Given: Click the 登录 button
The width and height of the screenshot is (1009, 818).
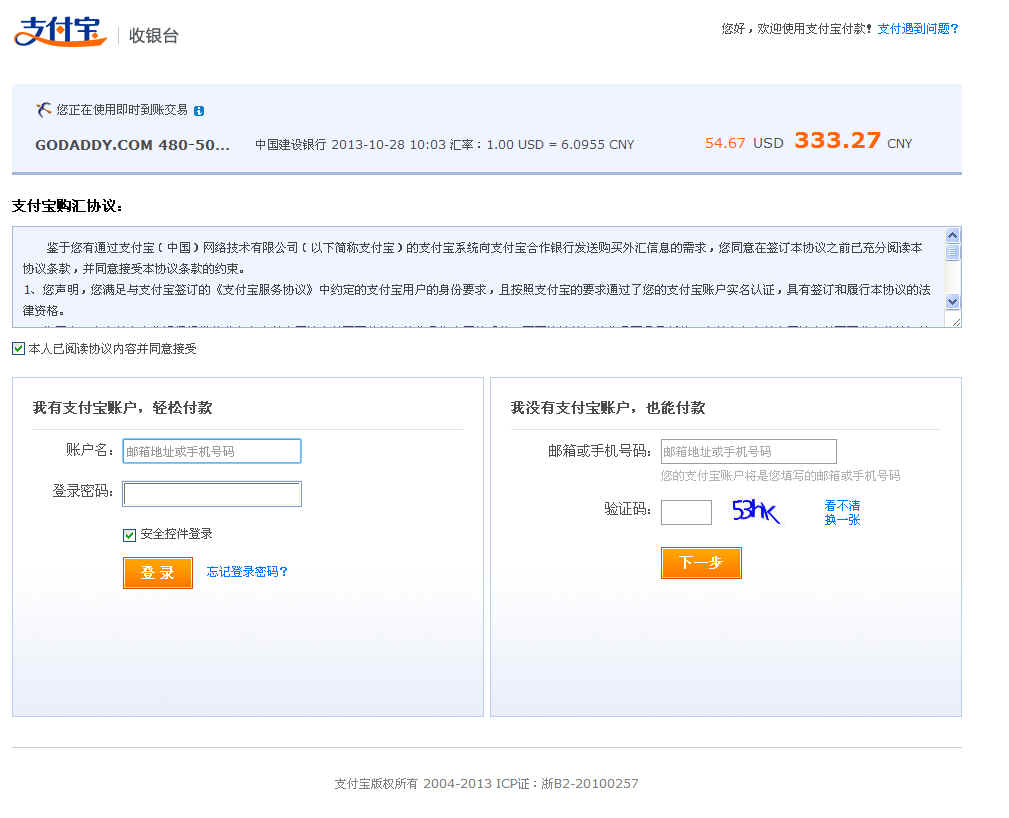Looking at the screenshot, I should pos(158,573).
